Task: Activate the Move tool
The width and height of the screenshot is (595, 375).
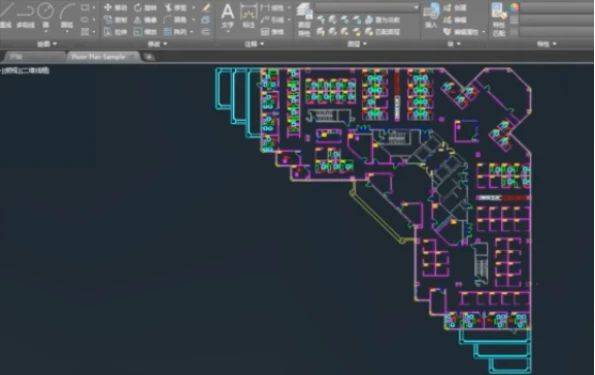Action: pyautogui.click(x=115, y=8)
